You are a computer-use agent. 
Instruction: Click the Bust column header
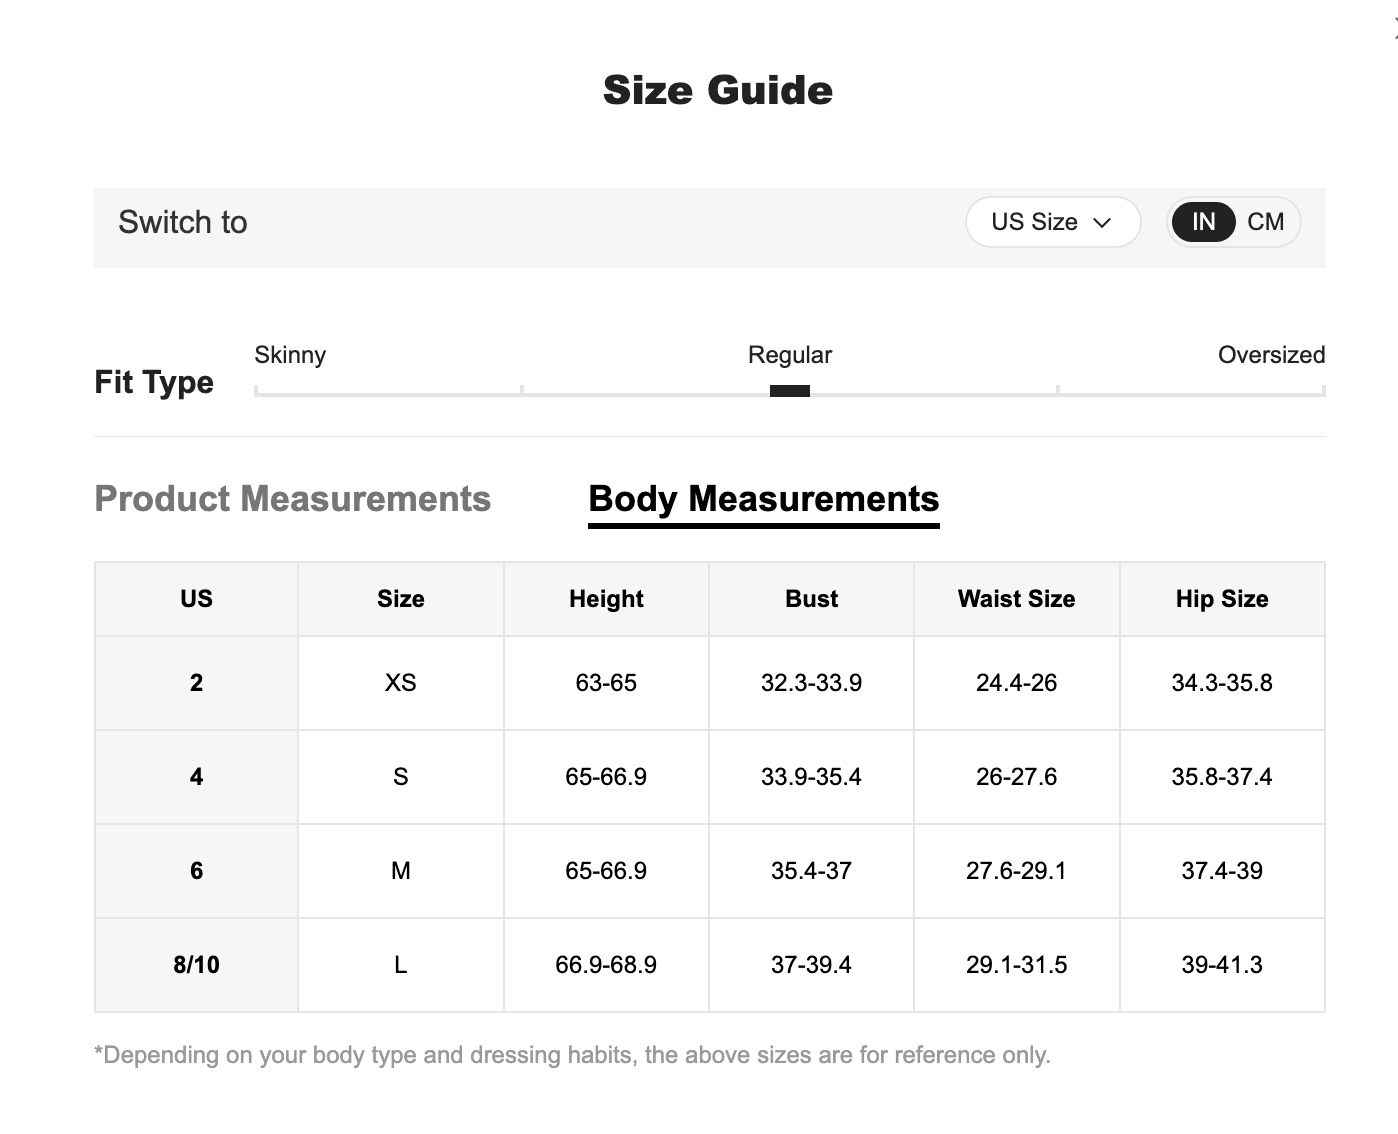click(811, 599)
